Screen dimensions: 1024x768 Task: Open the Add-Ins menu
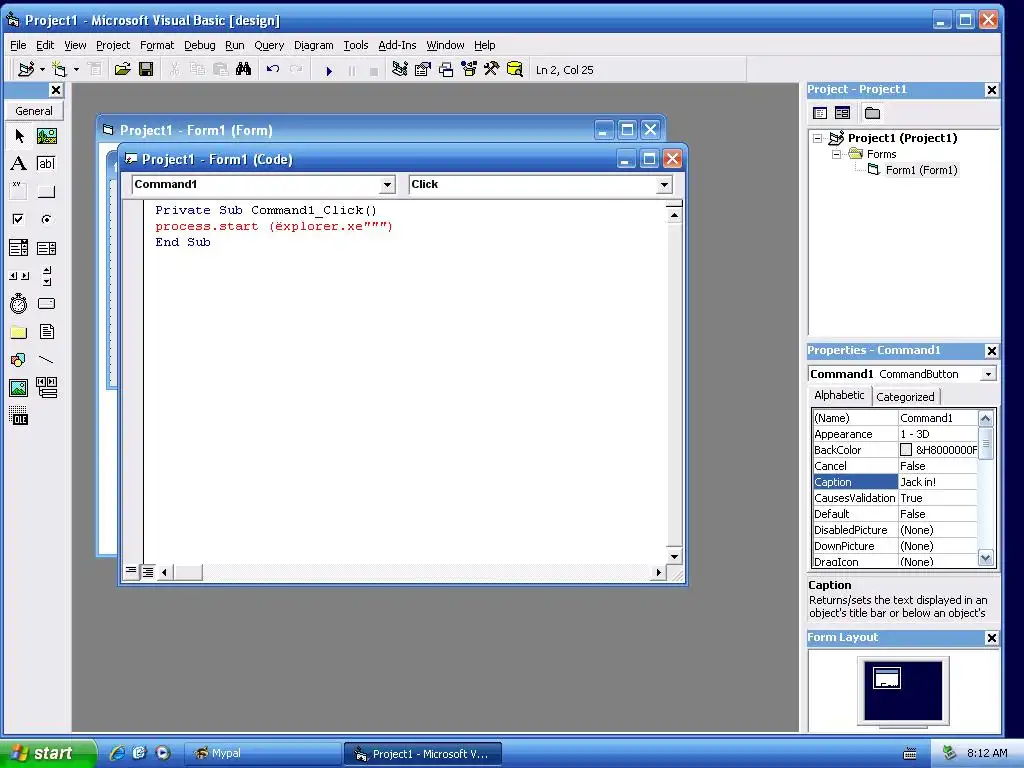pos(397,45)
